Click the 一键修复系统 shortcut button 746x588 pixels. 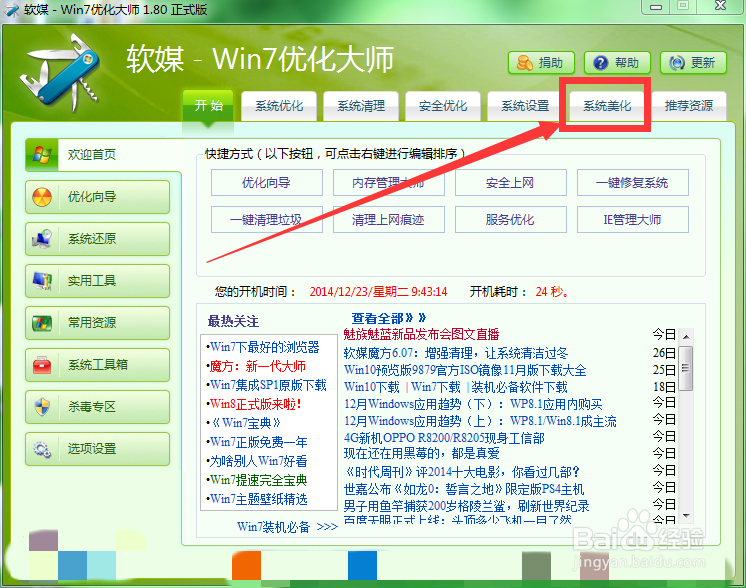[633, 183]
